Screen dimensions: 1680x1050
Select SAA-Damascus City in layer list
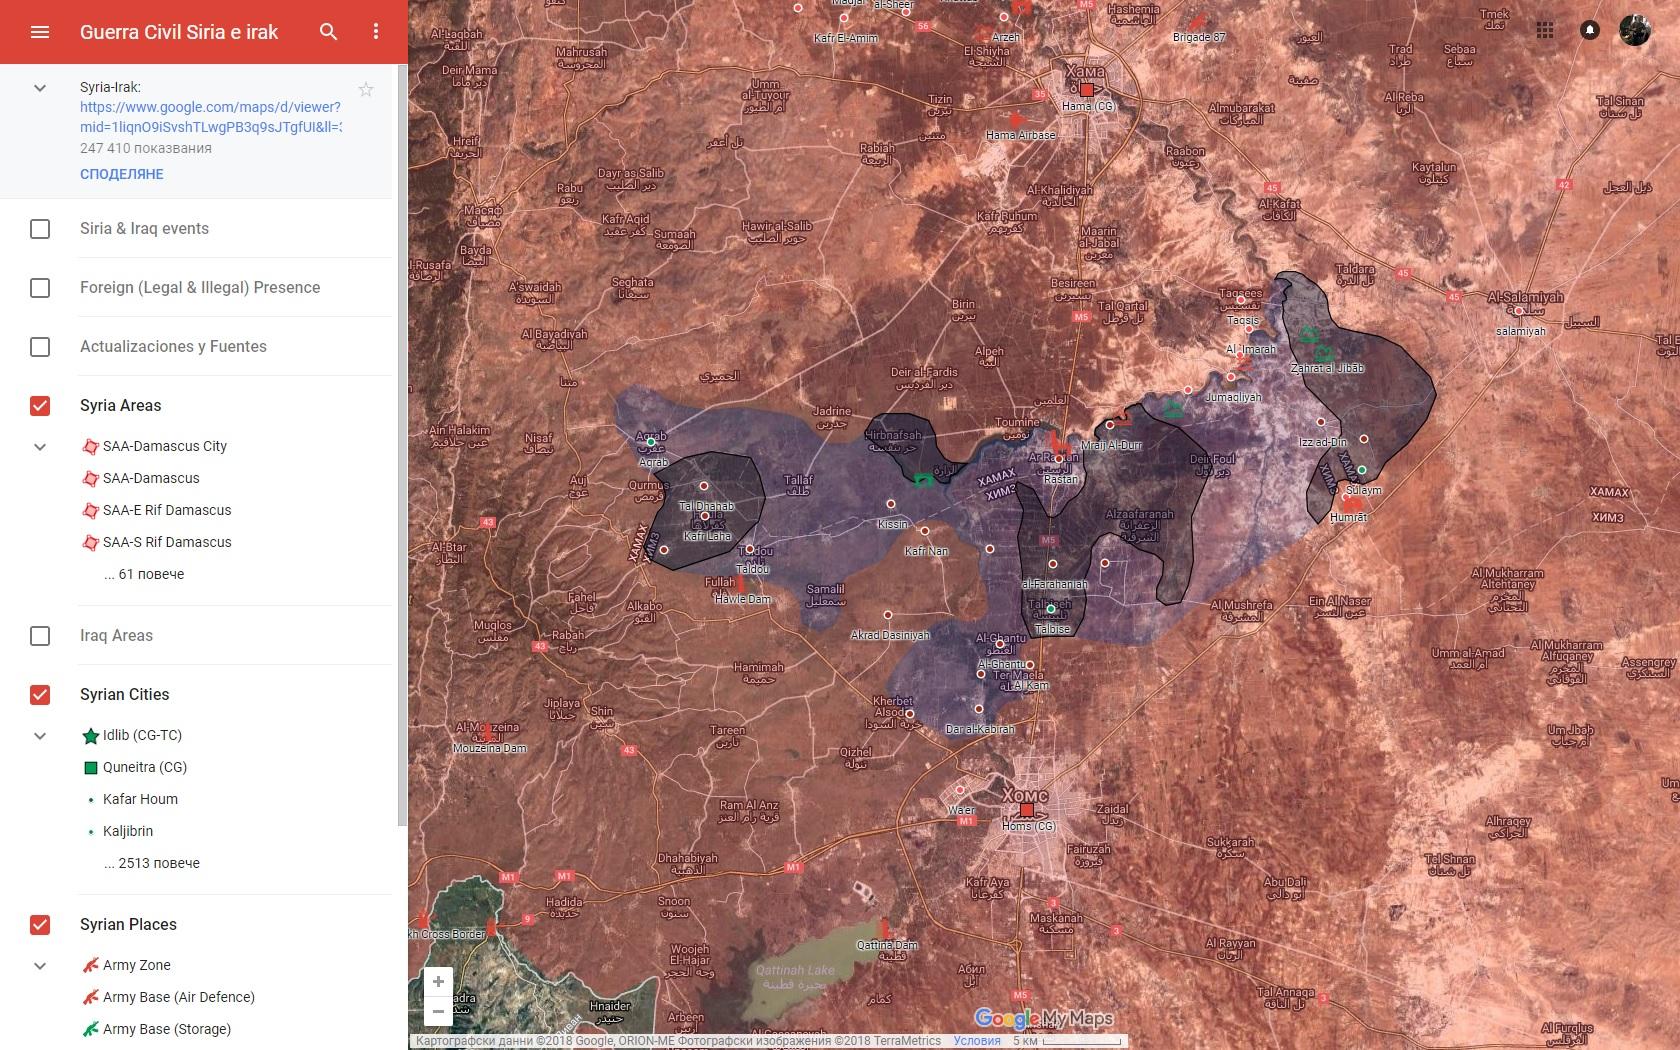[x=164, y=446]
